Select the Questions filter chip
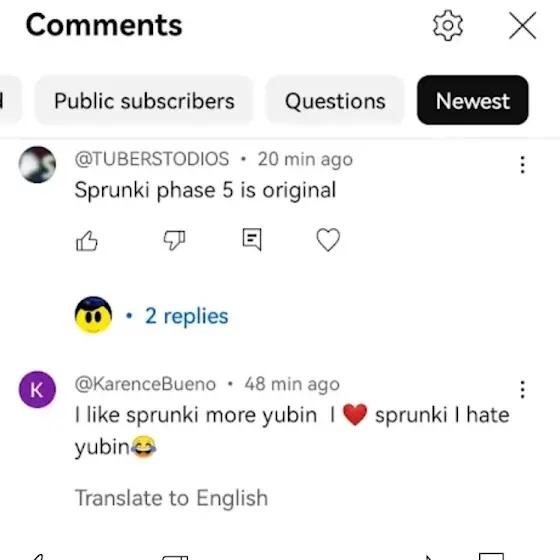The image size is (560, 560). 335,100
